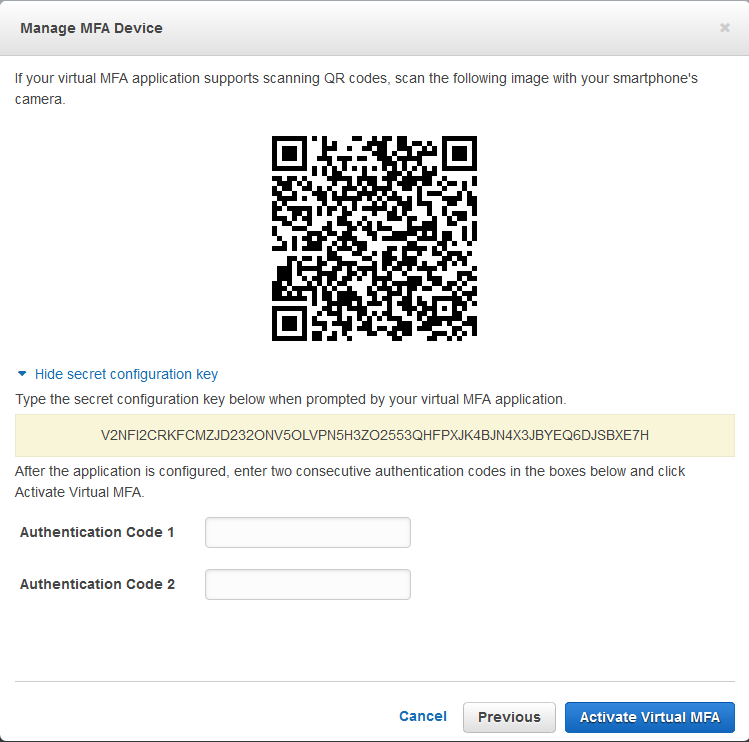Click the QR code image
749x742 pixels.
click(374, 238)
